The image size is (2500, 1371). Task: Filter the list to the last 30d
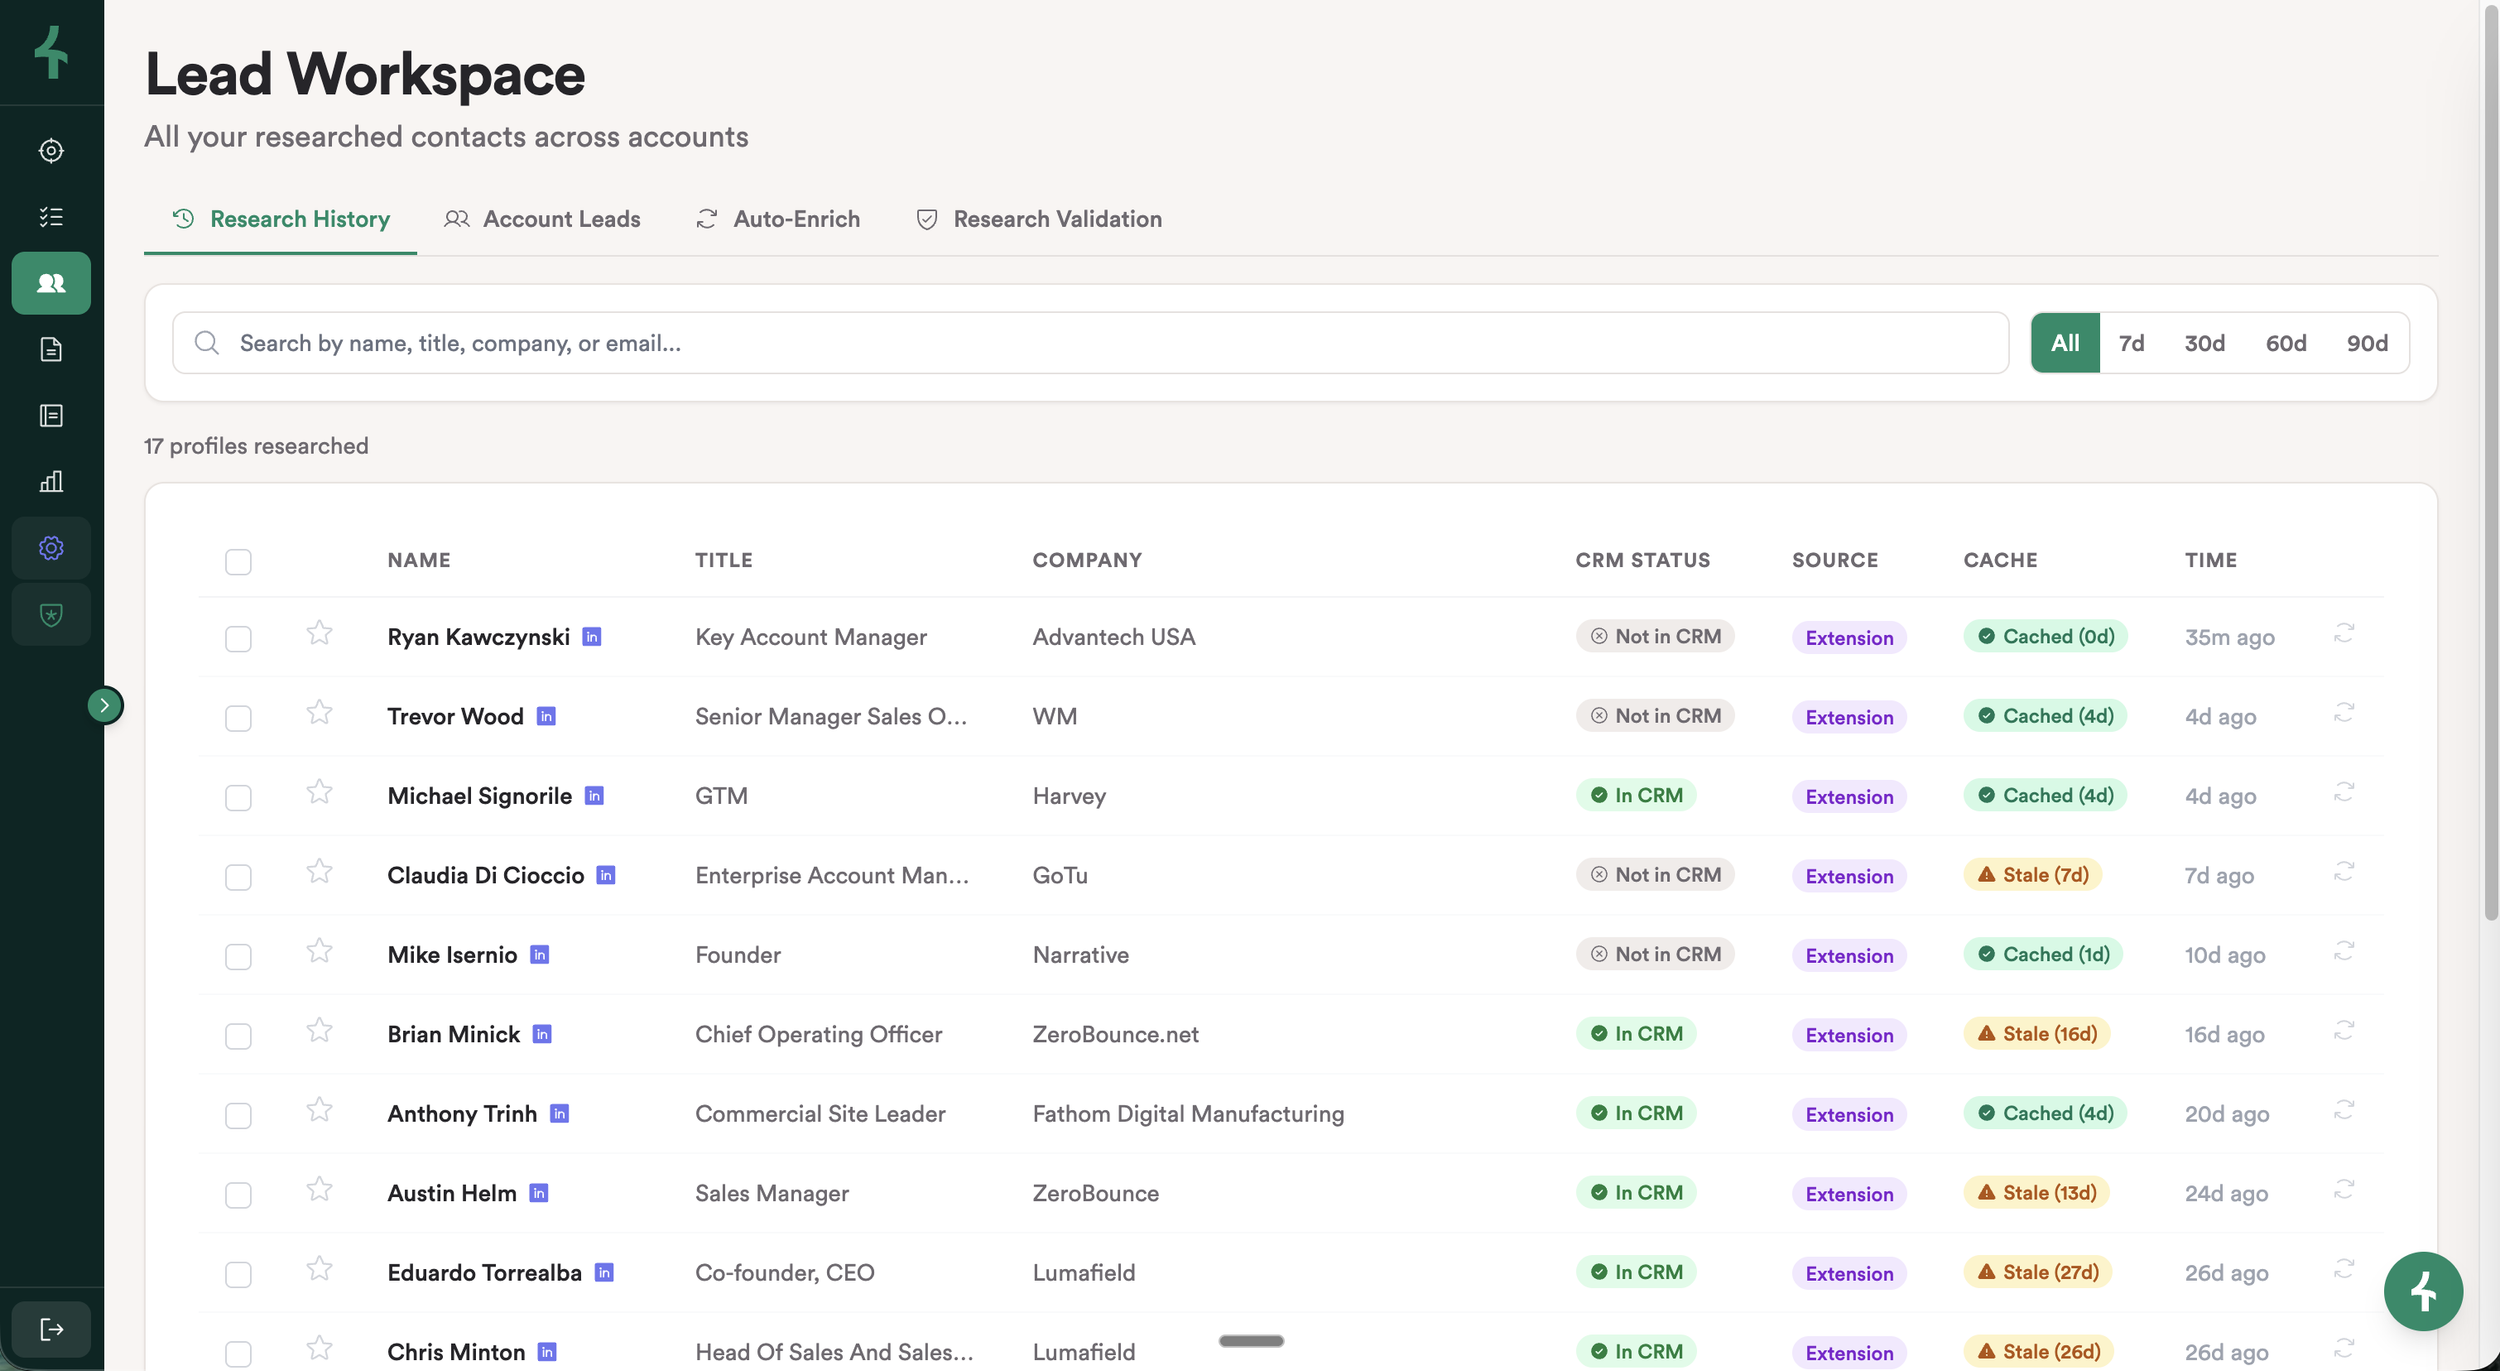click(x=2203, y=343)
